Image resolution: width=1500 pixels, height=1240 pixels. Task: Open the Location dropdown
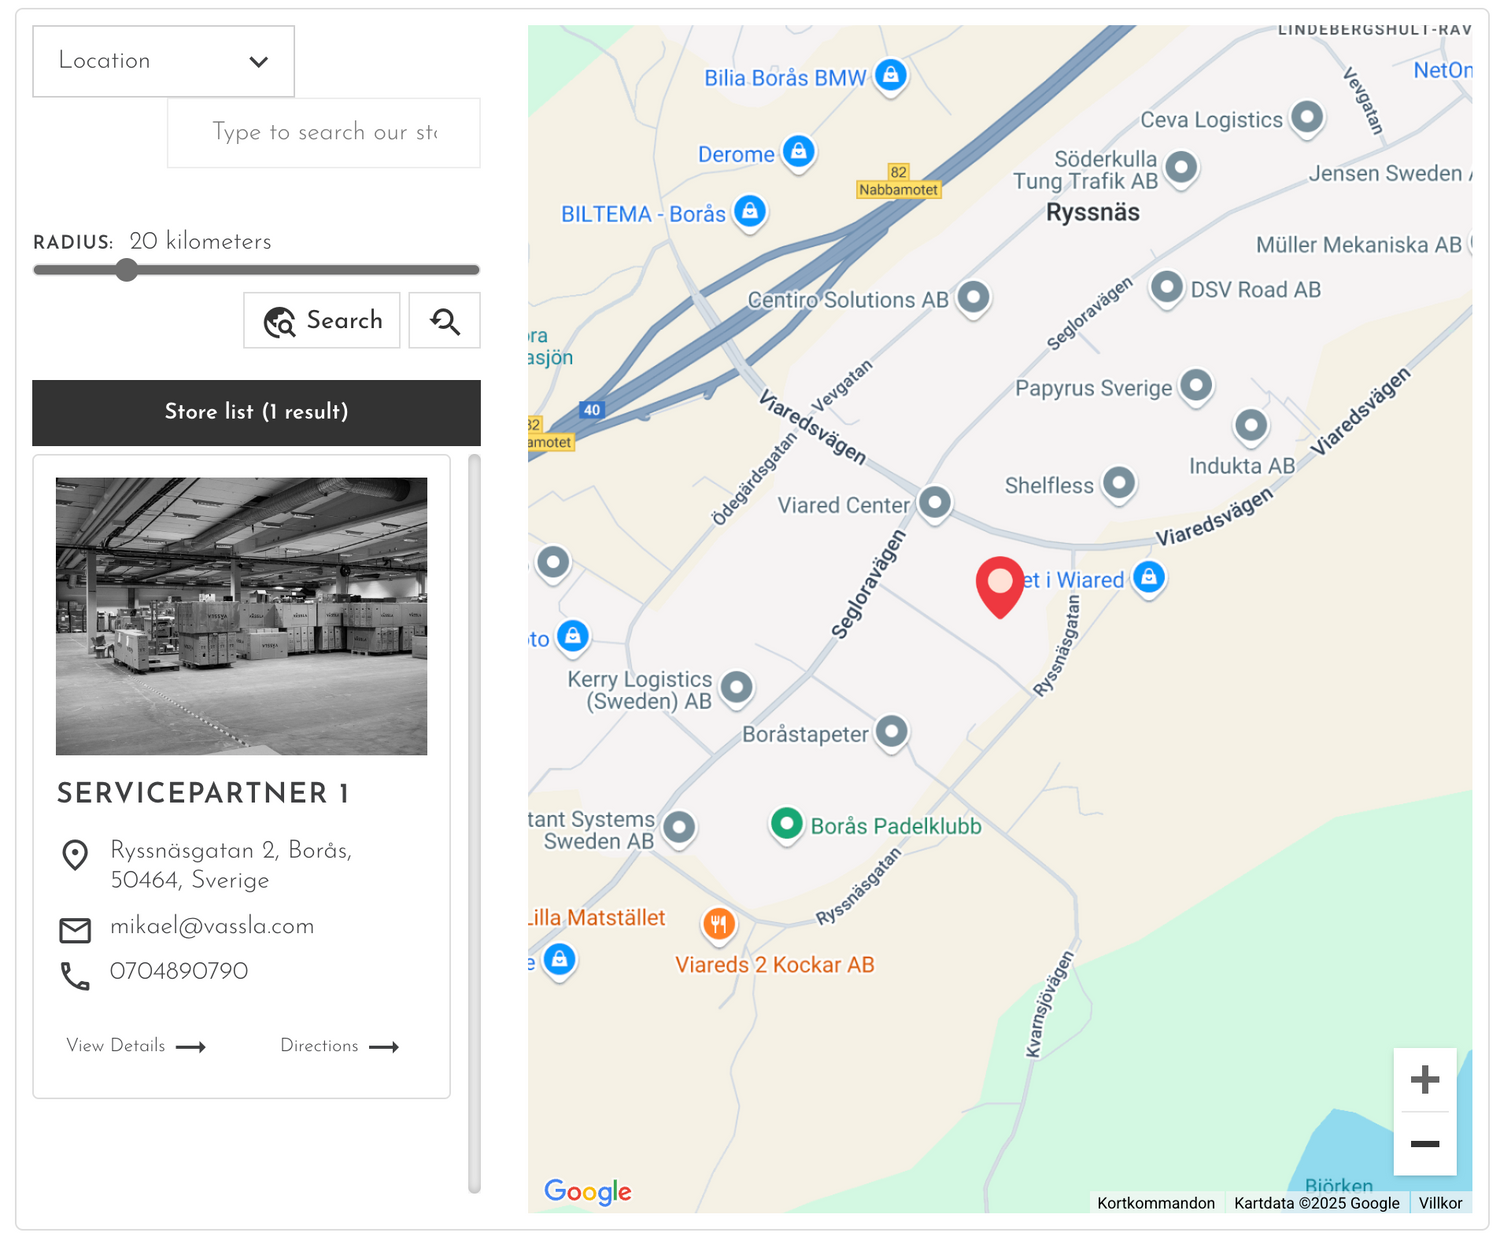(164, 61)
